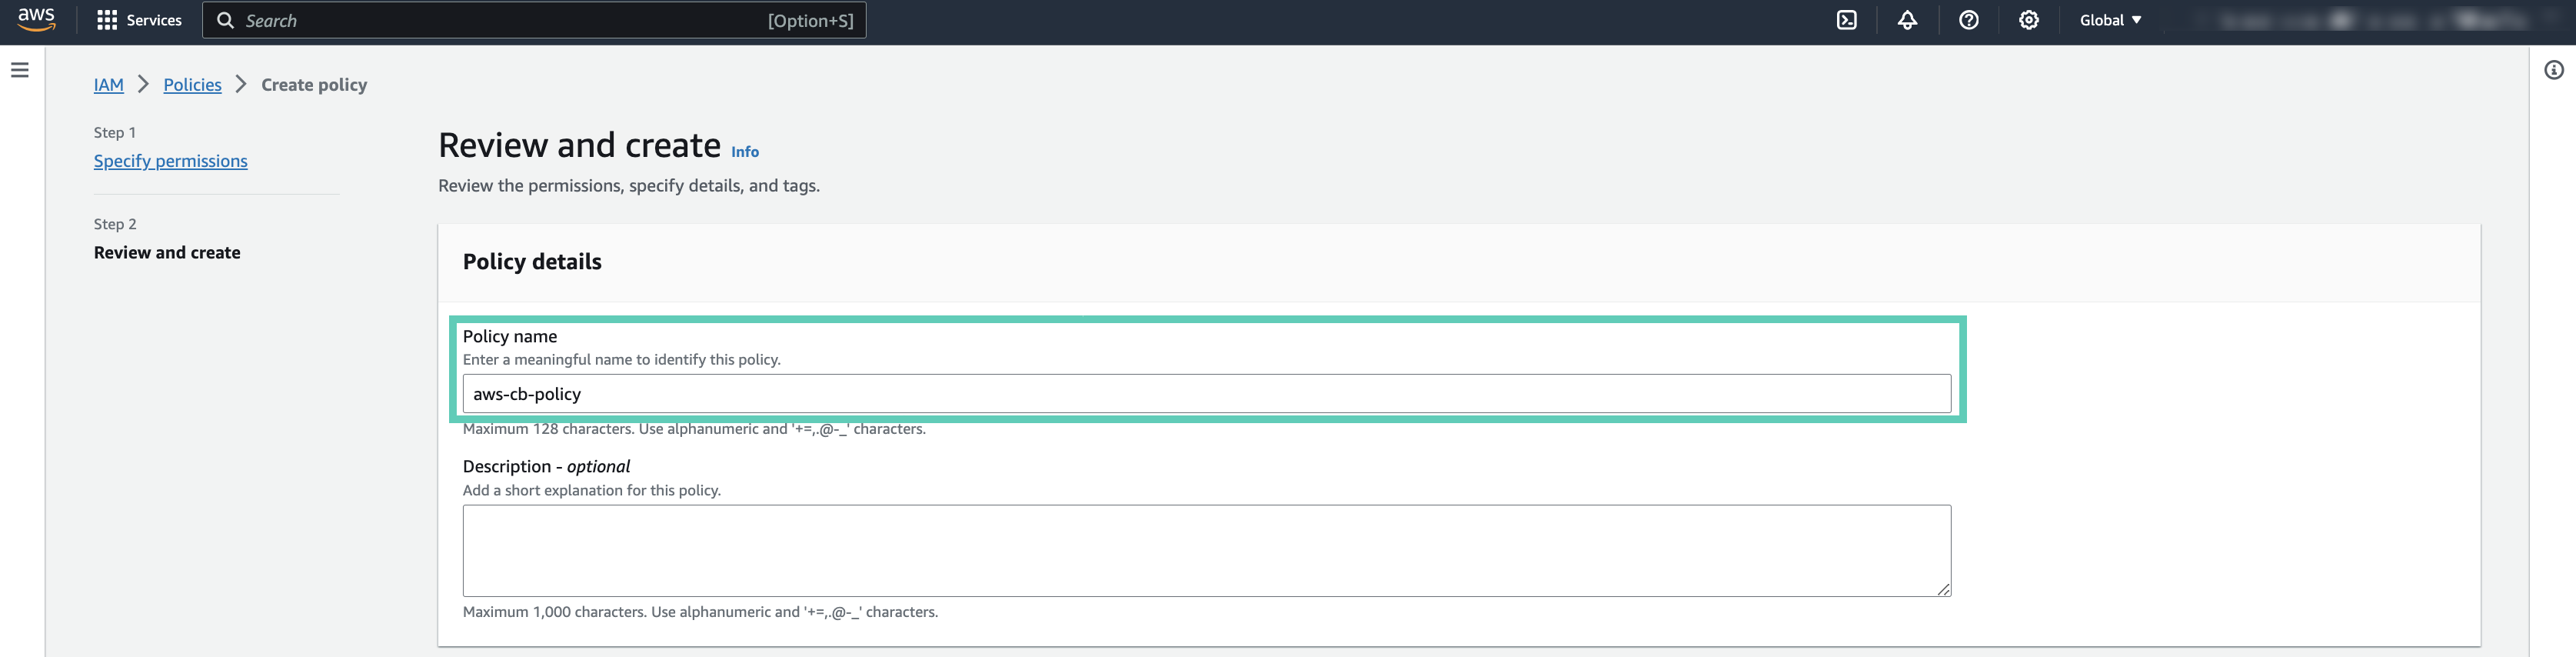This screenshot has height=657, width=2576.
Task: Click the Policy name text field
Action: (1206, 394)
